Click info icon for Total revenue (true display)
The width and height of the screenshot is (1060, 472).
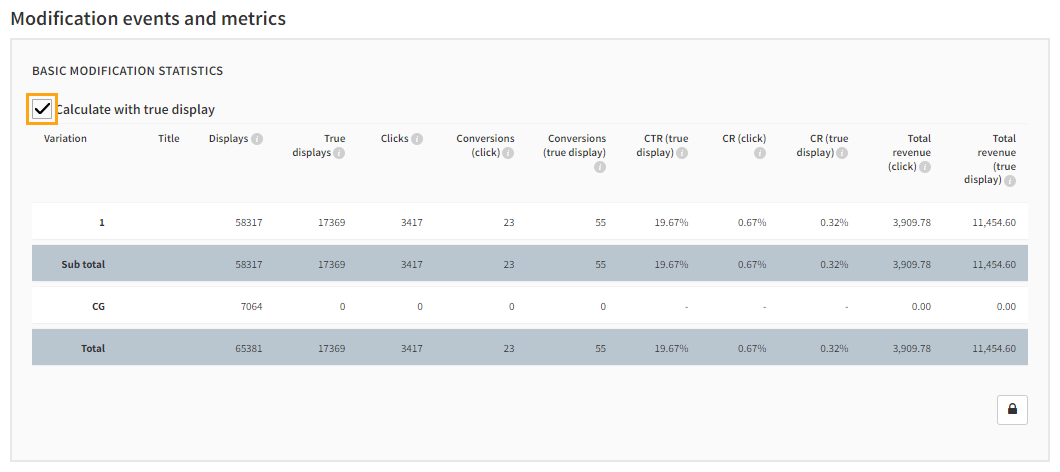pos(1010,181)
